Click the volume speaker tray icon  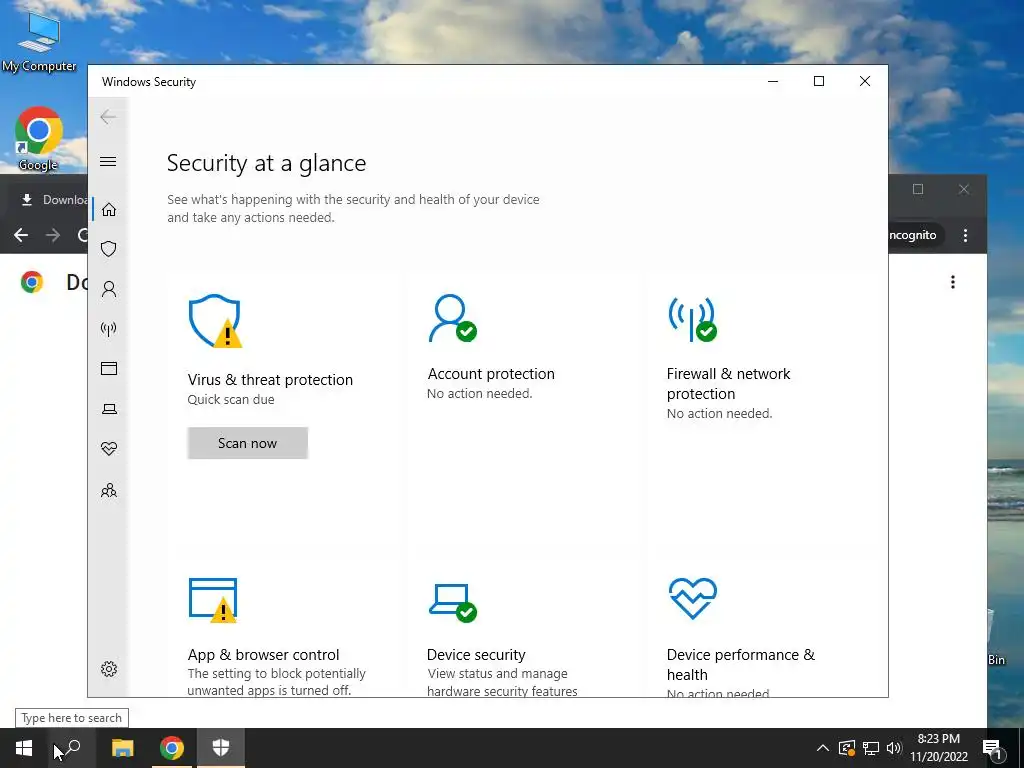894,748
